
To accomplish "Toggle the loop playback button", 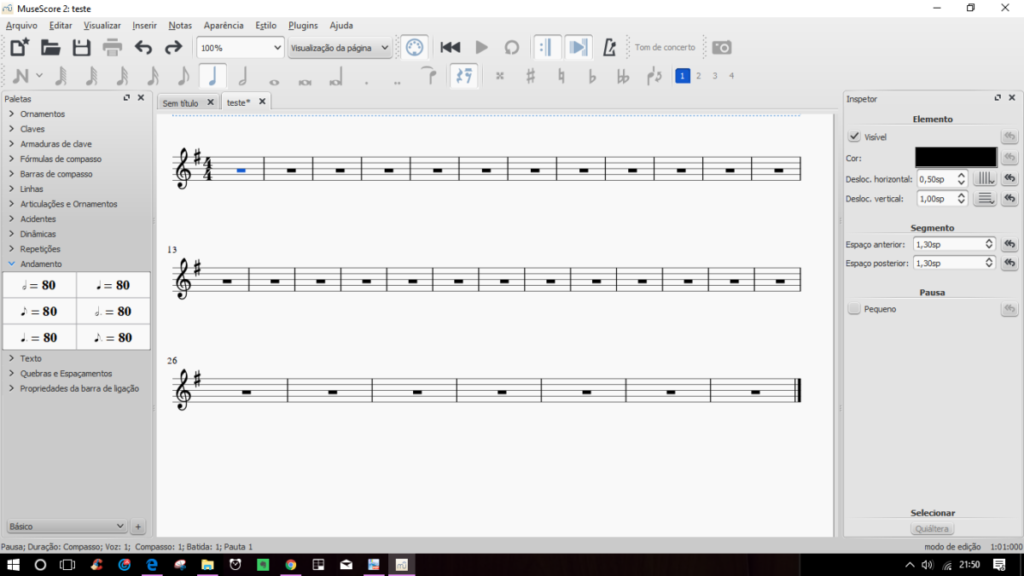I will pyautogui.click(x=511, y=47).
